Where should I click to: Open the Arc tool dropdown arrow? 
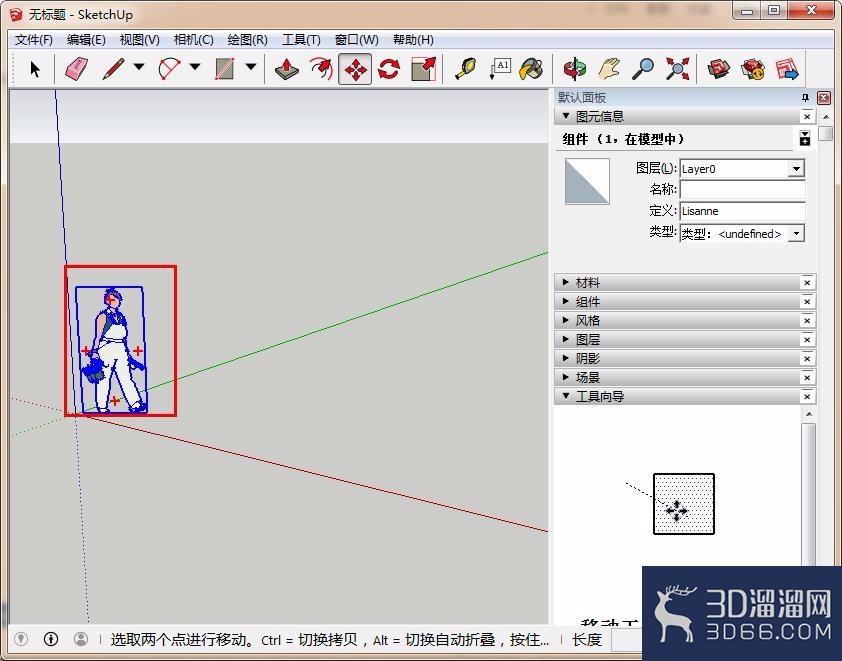click(x=195, y=67)
